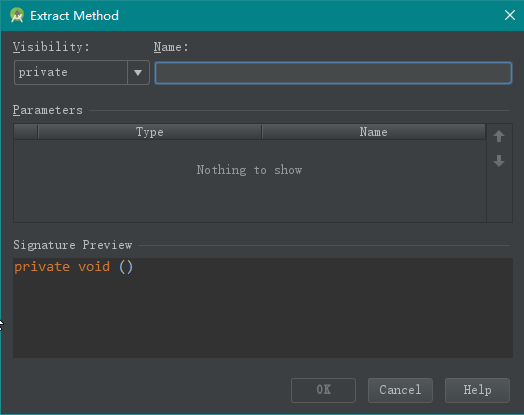
Task: Click the OK button
Action: pyautogui.click(x=323, y=390)
